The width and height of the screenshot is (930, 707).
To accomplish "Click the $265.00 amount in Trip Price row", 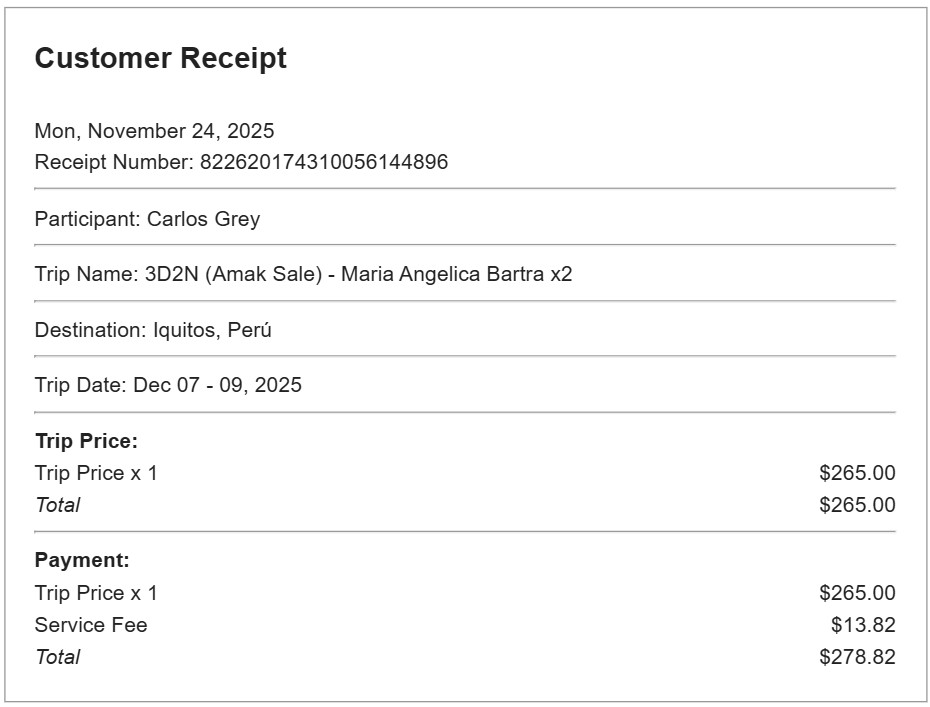I will pos(857,473).
